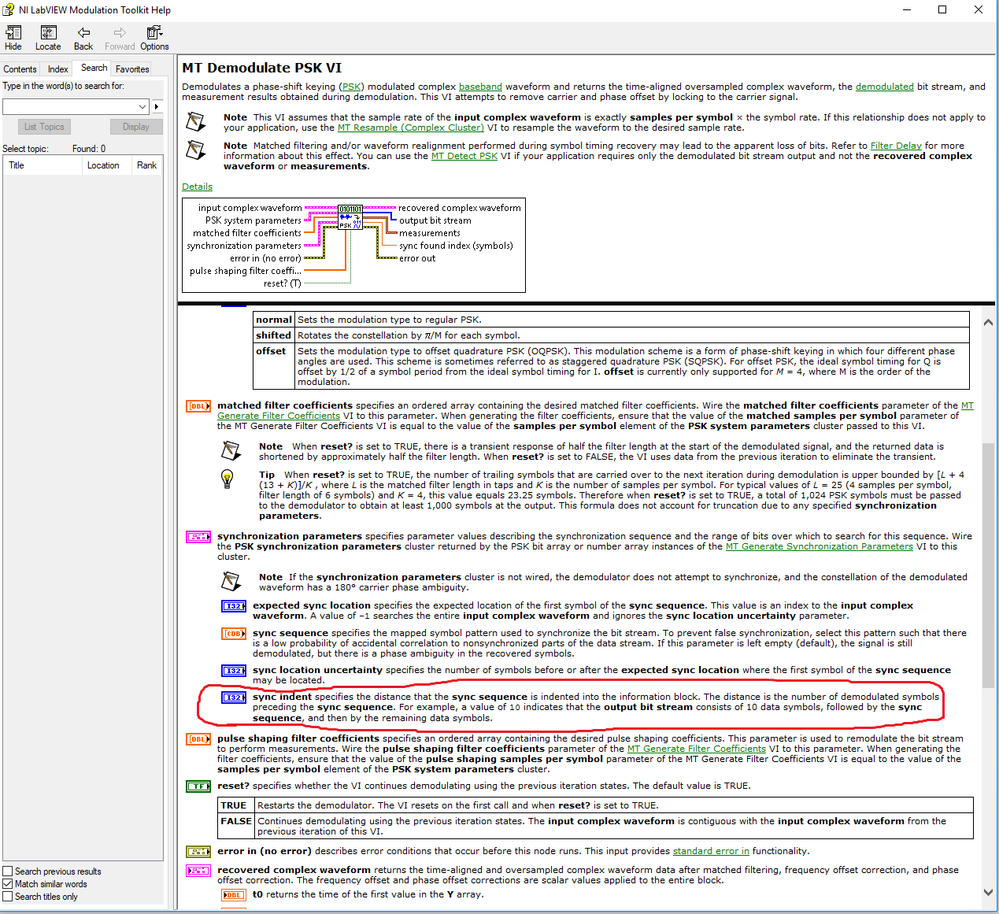Image resolution: width=999 pixels, height=914 pixels.
Task: Go Back using the toolbar arrow
Action: point(83,38)
